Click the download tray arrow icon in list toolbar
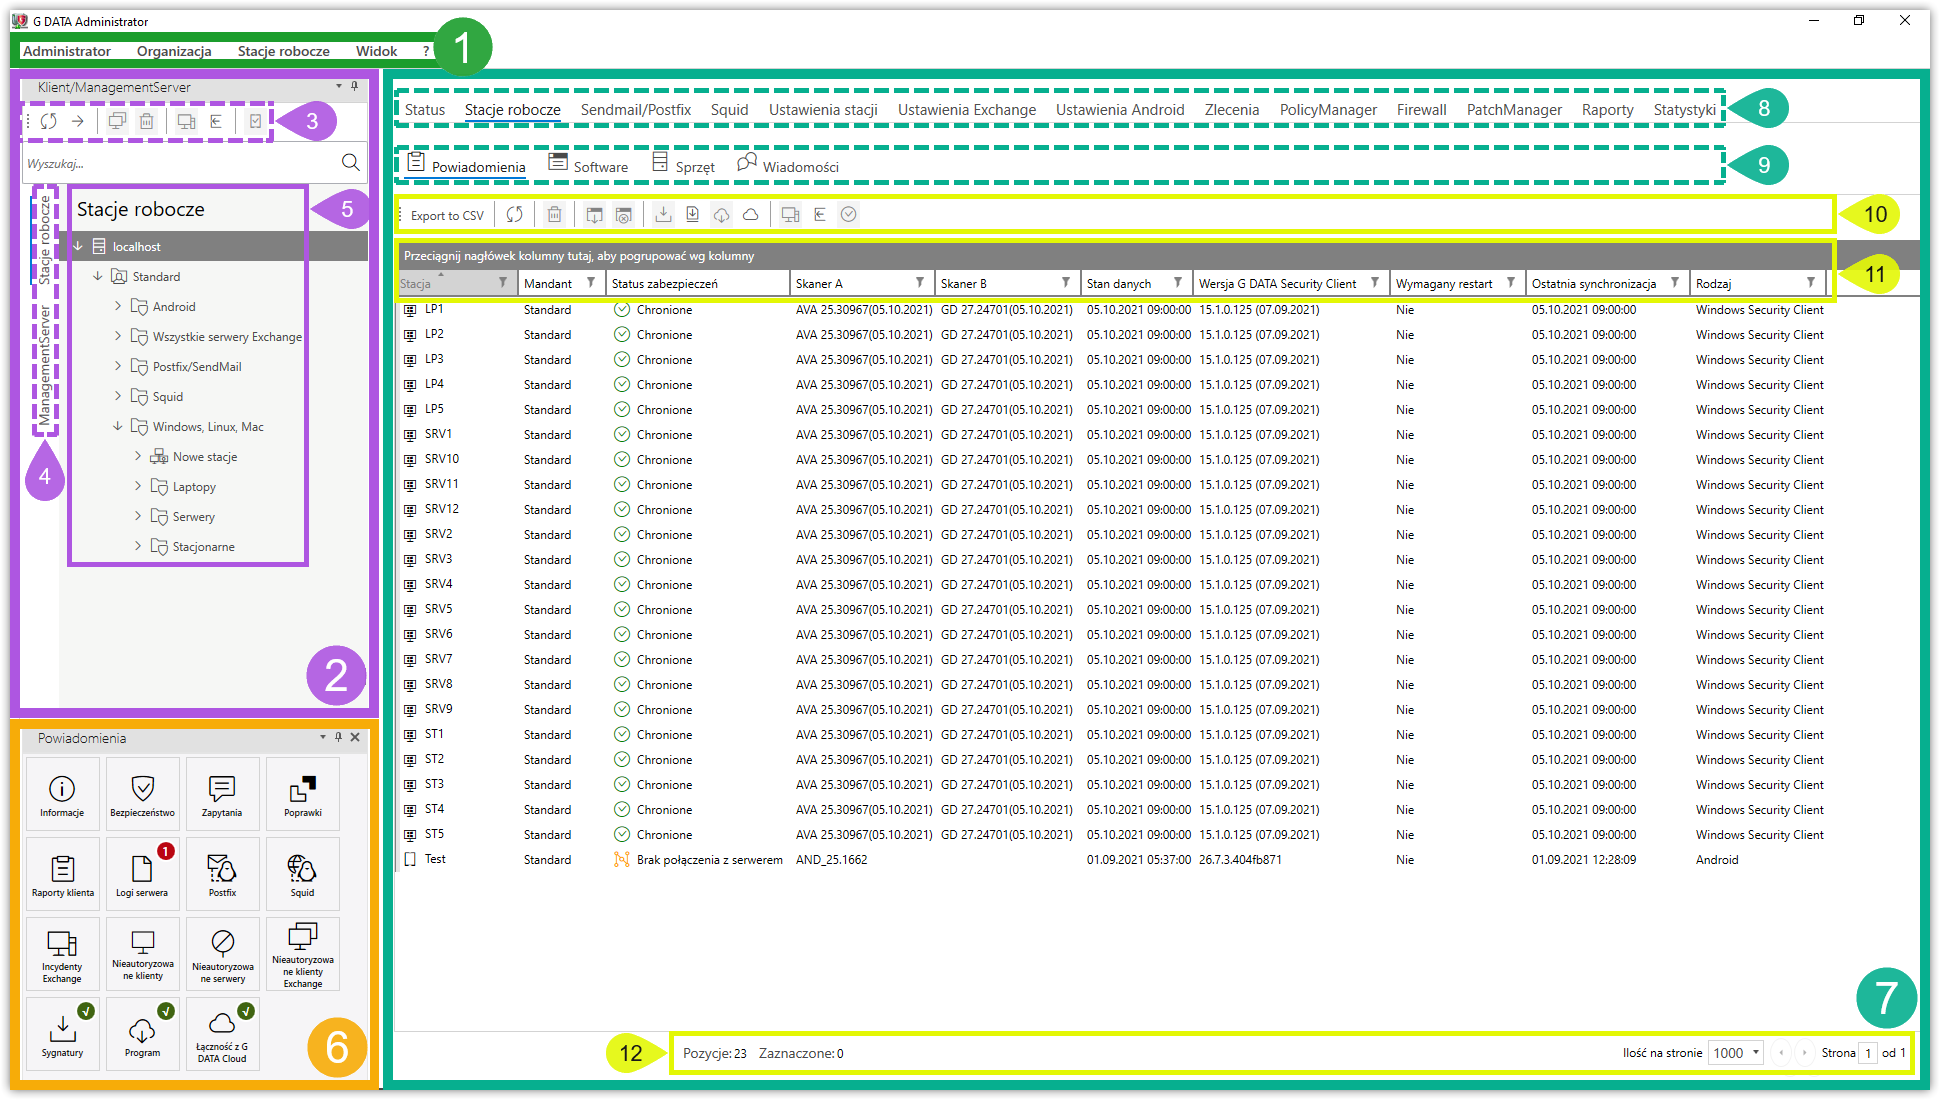This screenshot has height=1100, width=1940. [x=663, y=214]
